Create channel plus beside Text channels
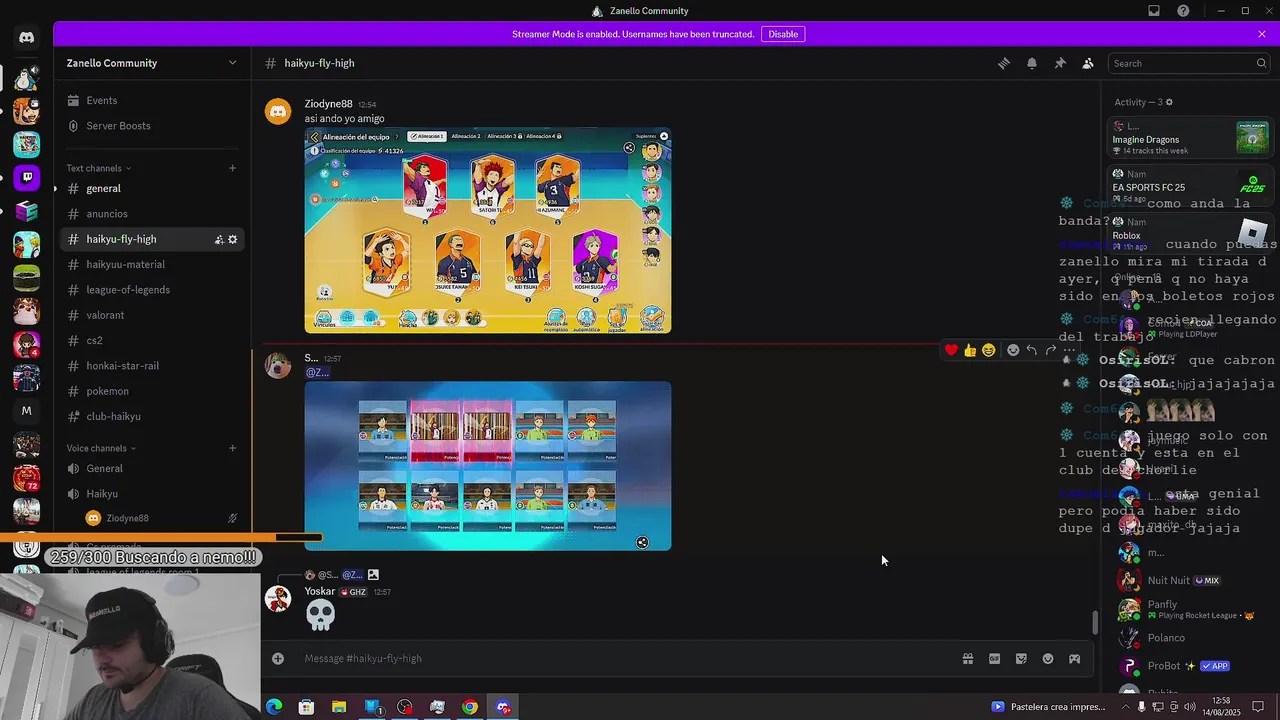The height and width of the screenshot is (720, 1280). [x=232, y=168]
